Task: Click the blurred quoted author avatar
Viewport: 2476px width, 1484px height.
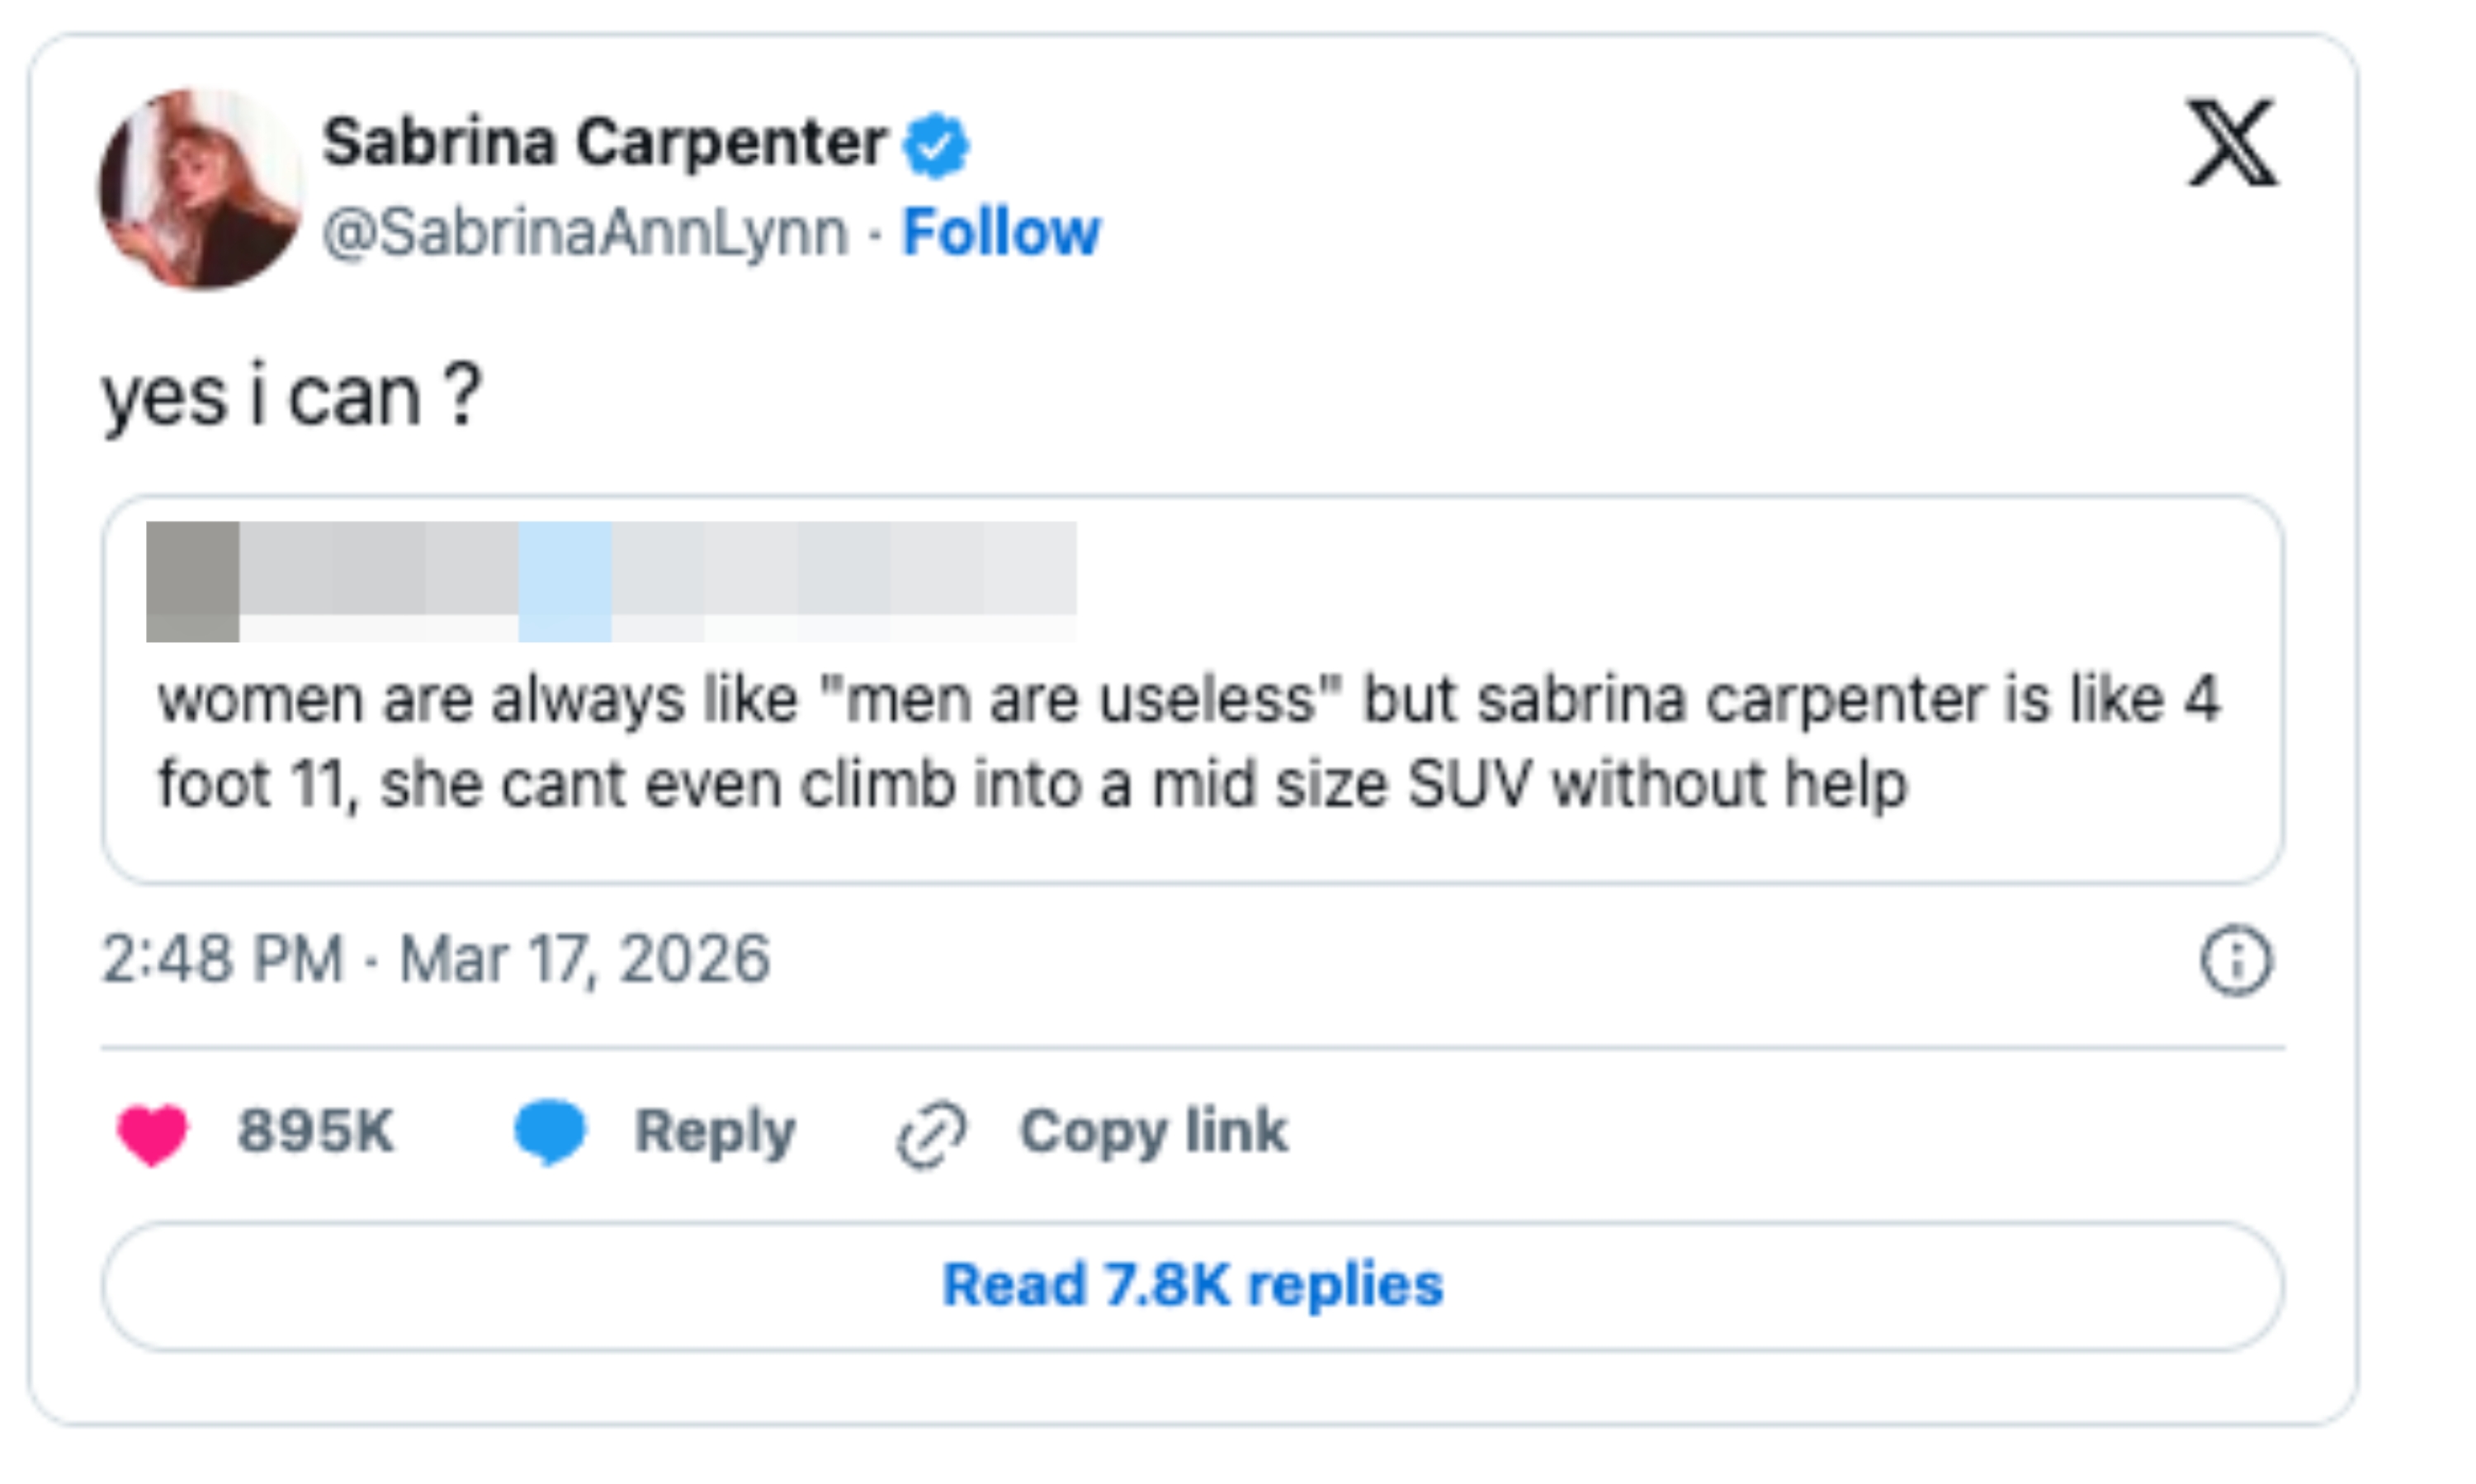Action: pos(192,581)
